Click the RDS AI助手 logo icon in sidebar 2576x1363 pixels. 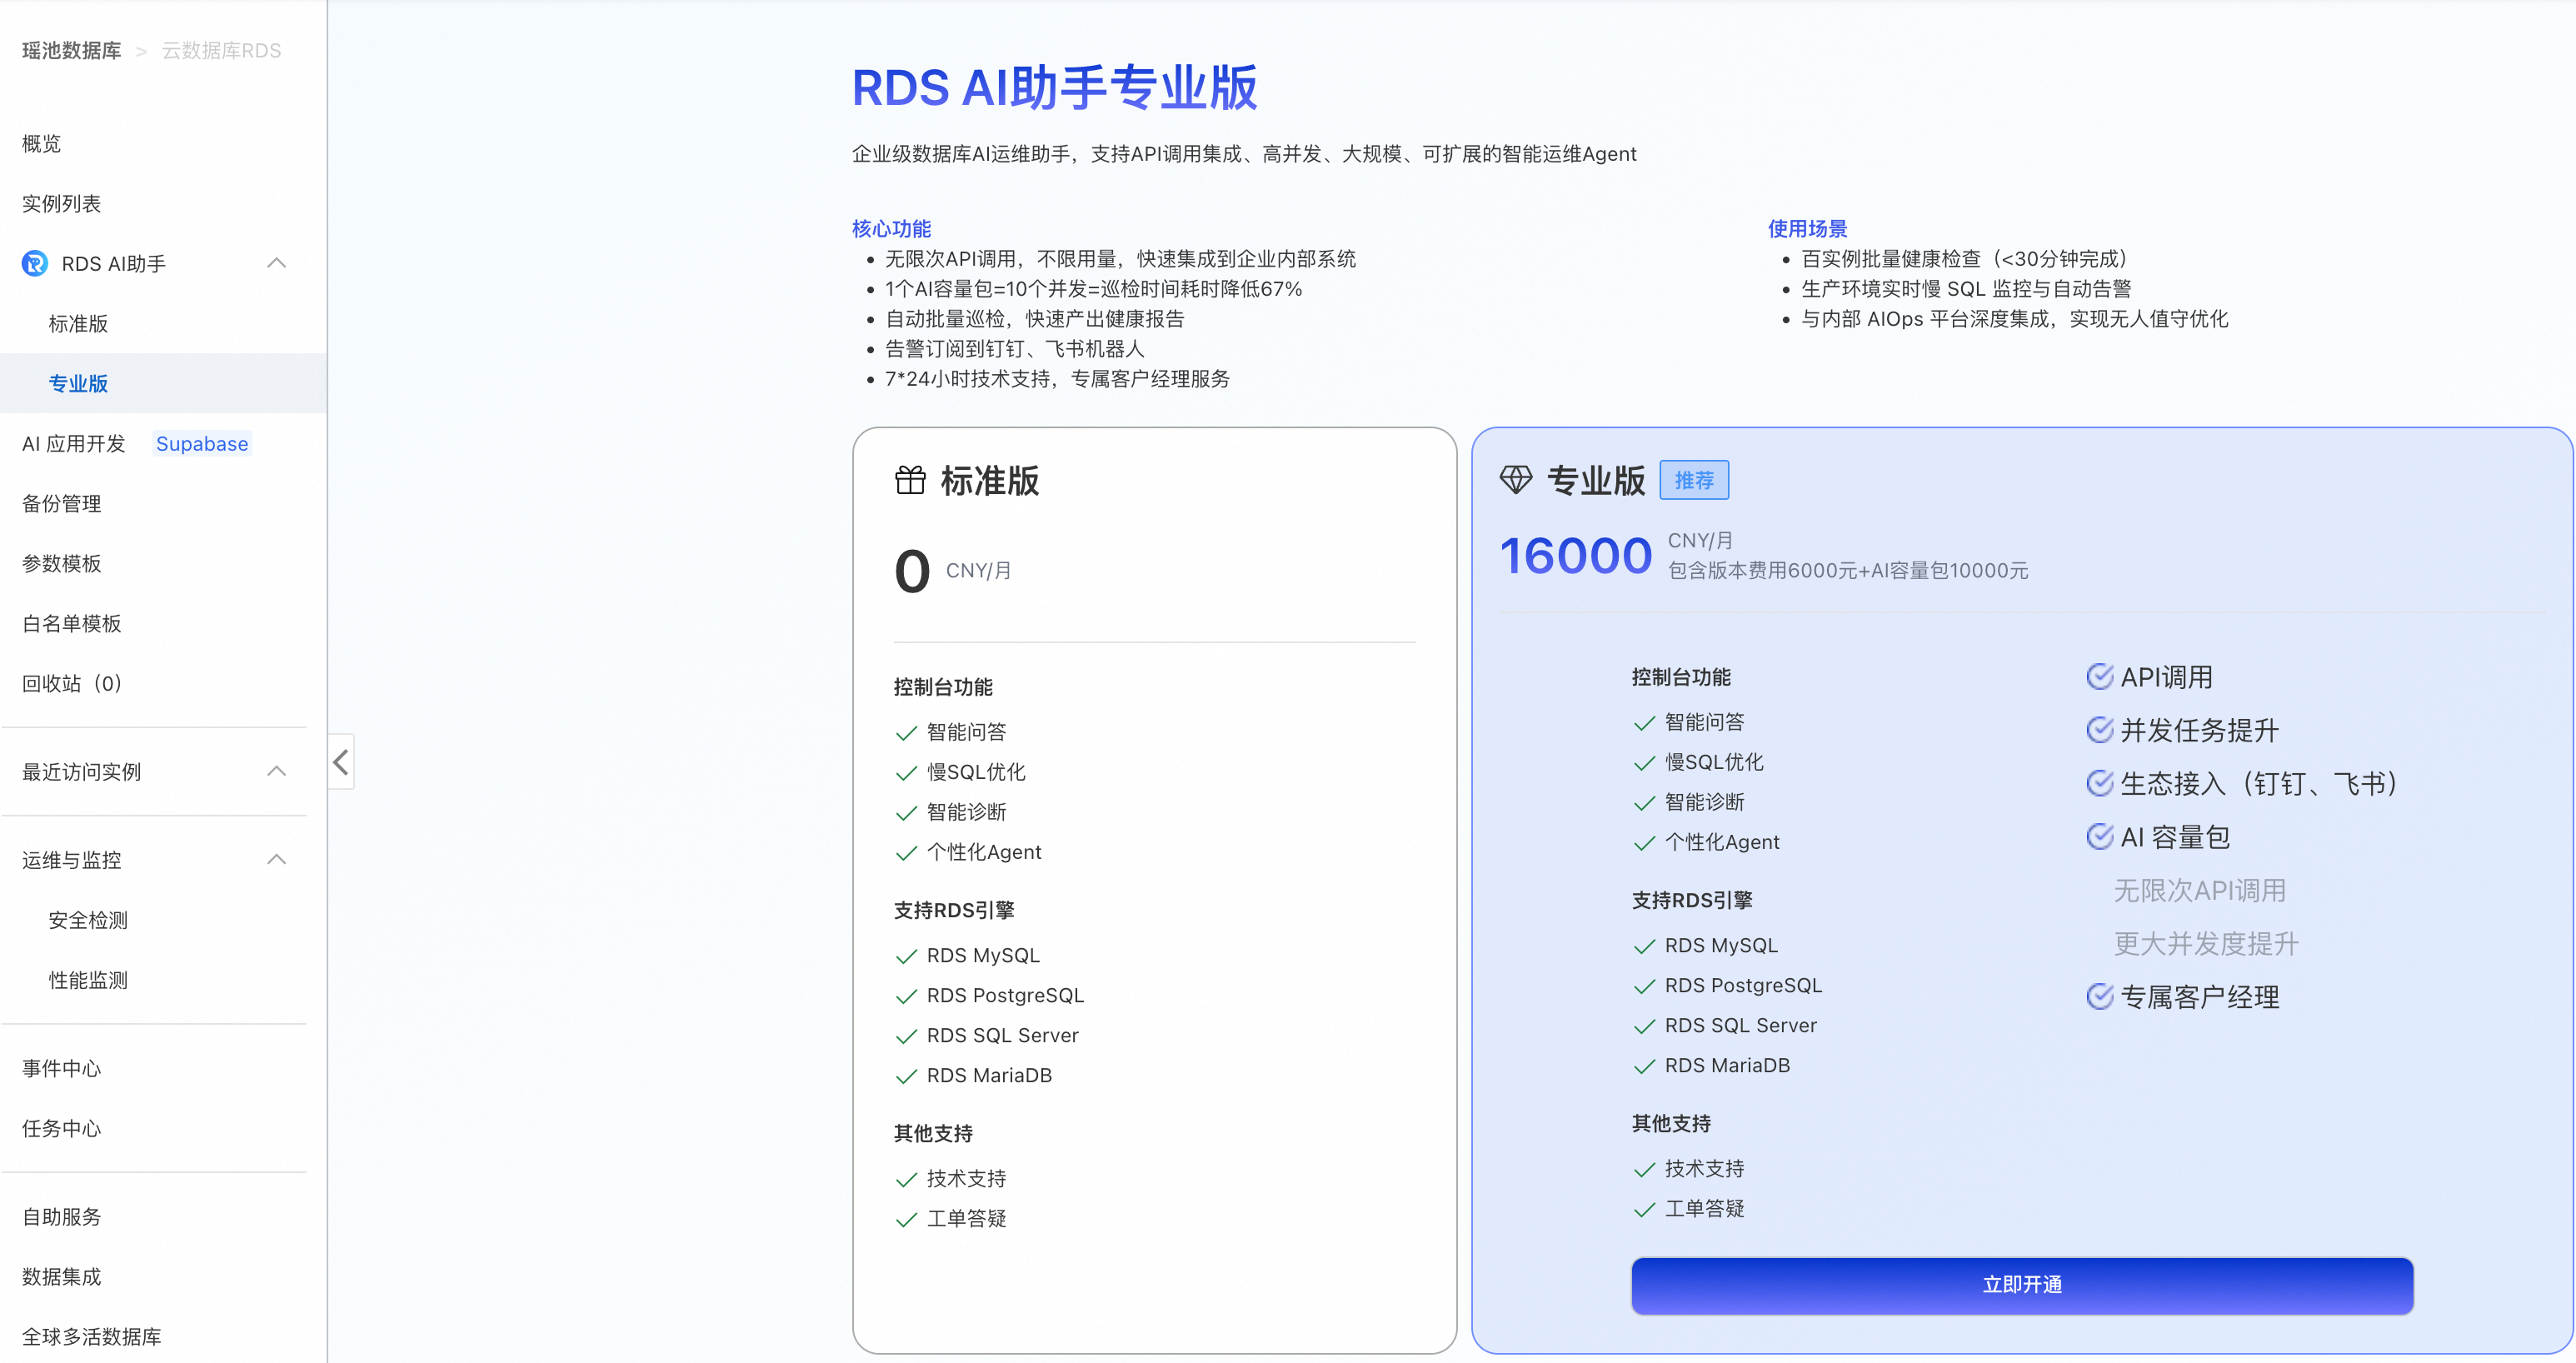tap(35, 263)
